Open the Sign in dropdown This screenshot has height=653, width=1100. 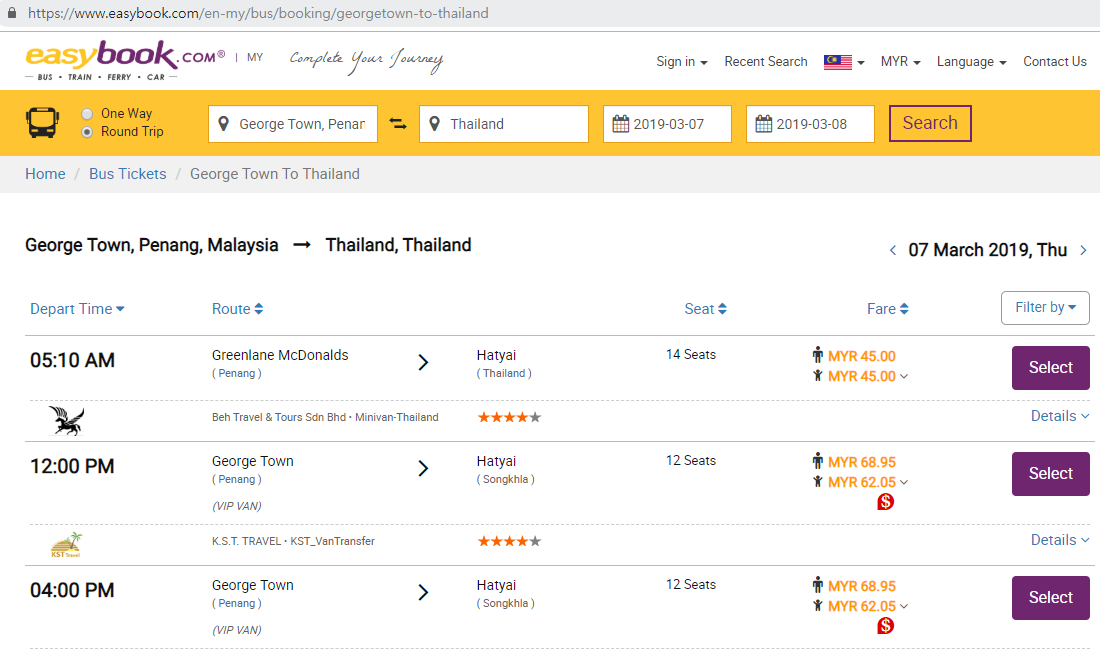[682, 62]
